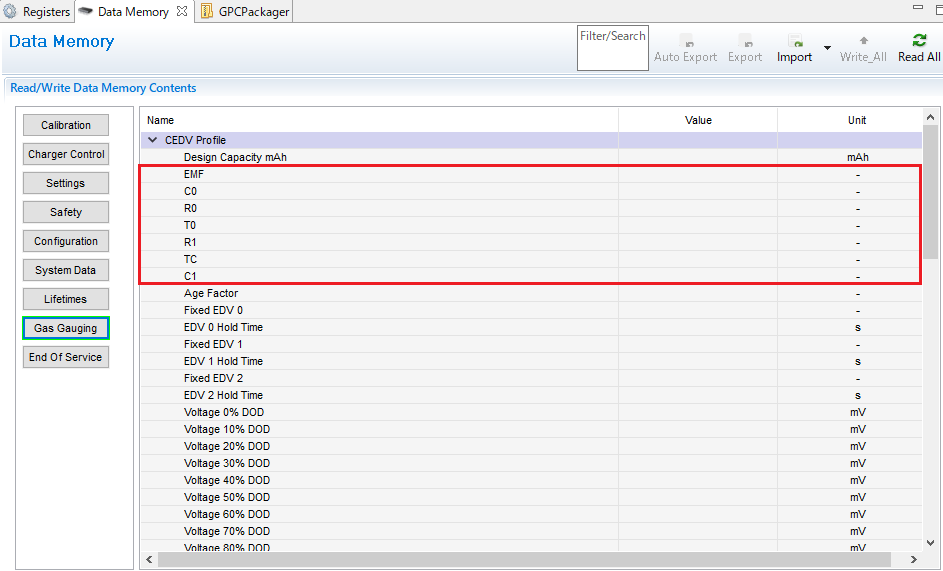
Task: Open the System Data category
Action: 66,270
